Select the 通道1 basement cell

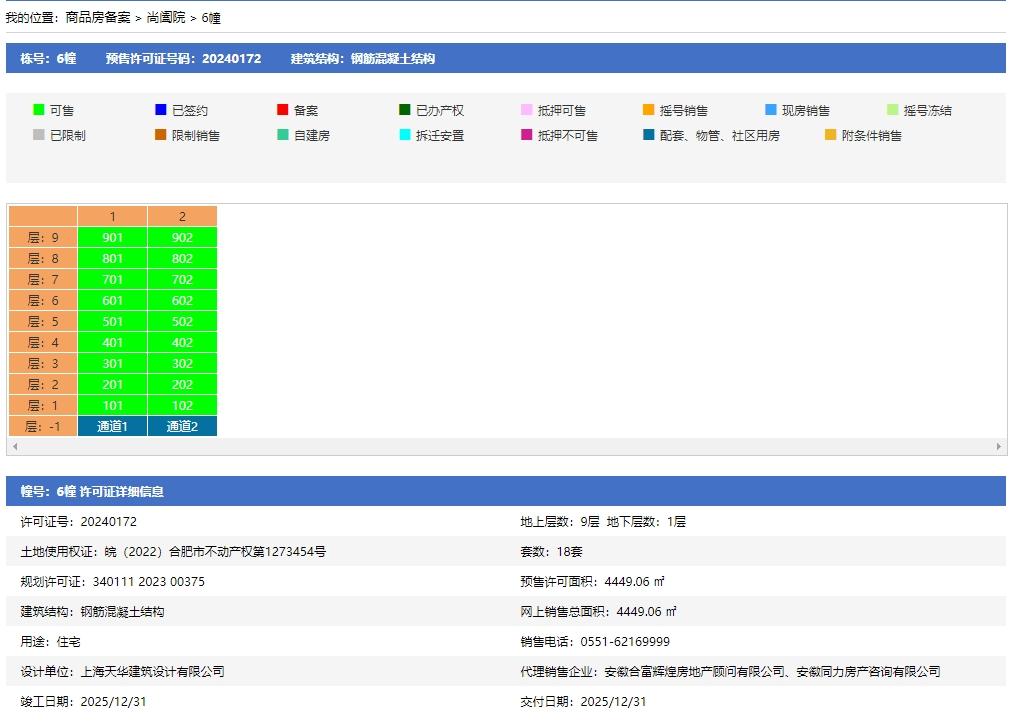click(x=112, y=426)
